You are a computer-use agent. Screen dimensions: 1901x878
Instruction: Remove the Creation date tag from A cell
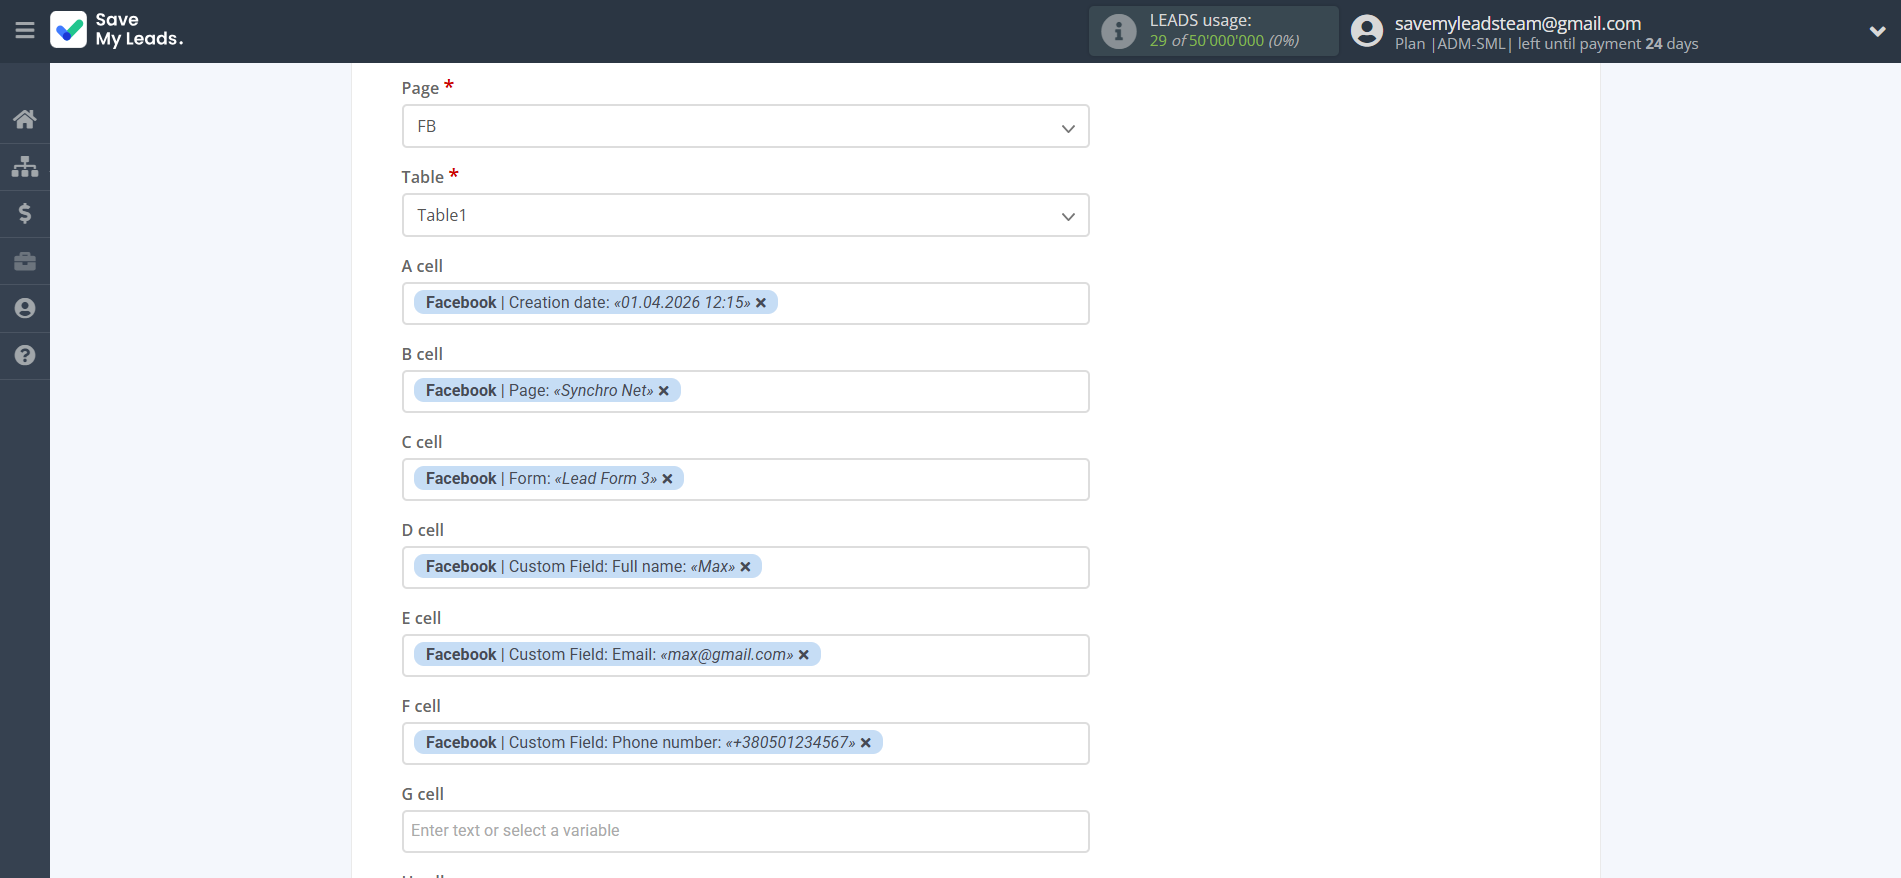(x=761, y=303)
